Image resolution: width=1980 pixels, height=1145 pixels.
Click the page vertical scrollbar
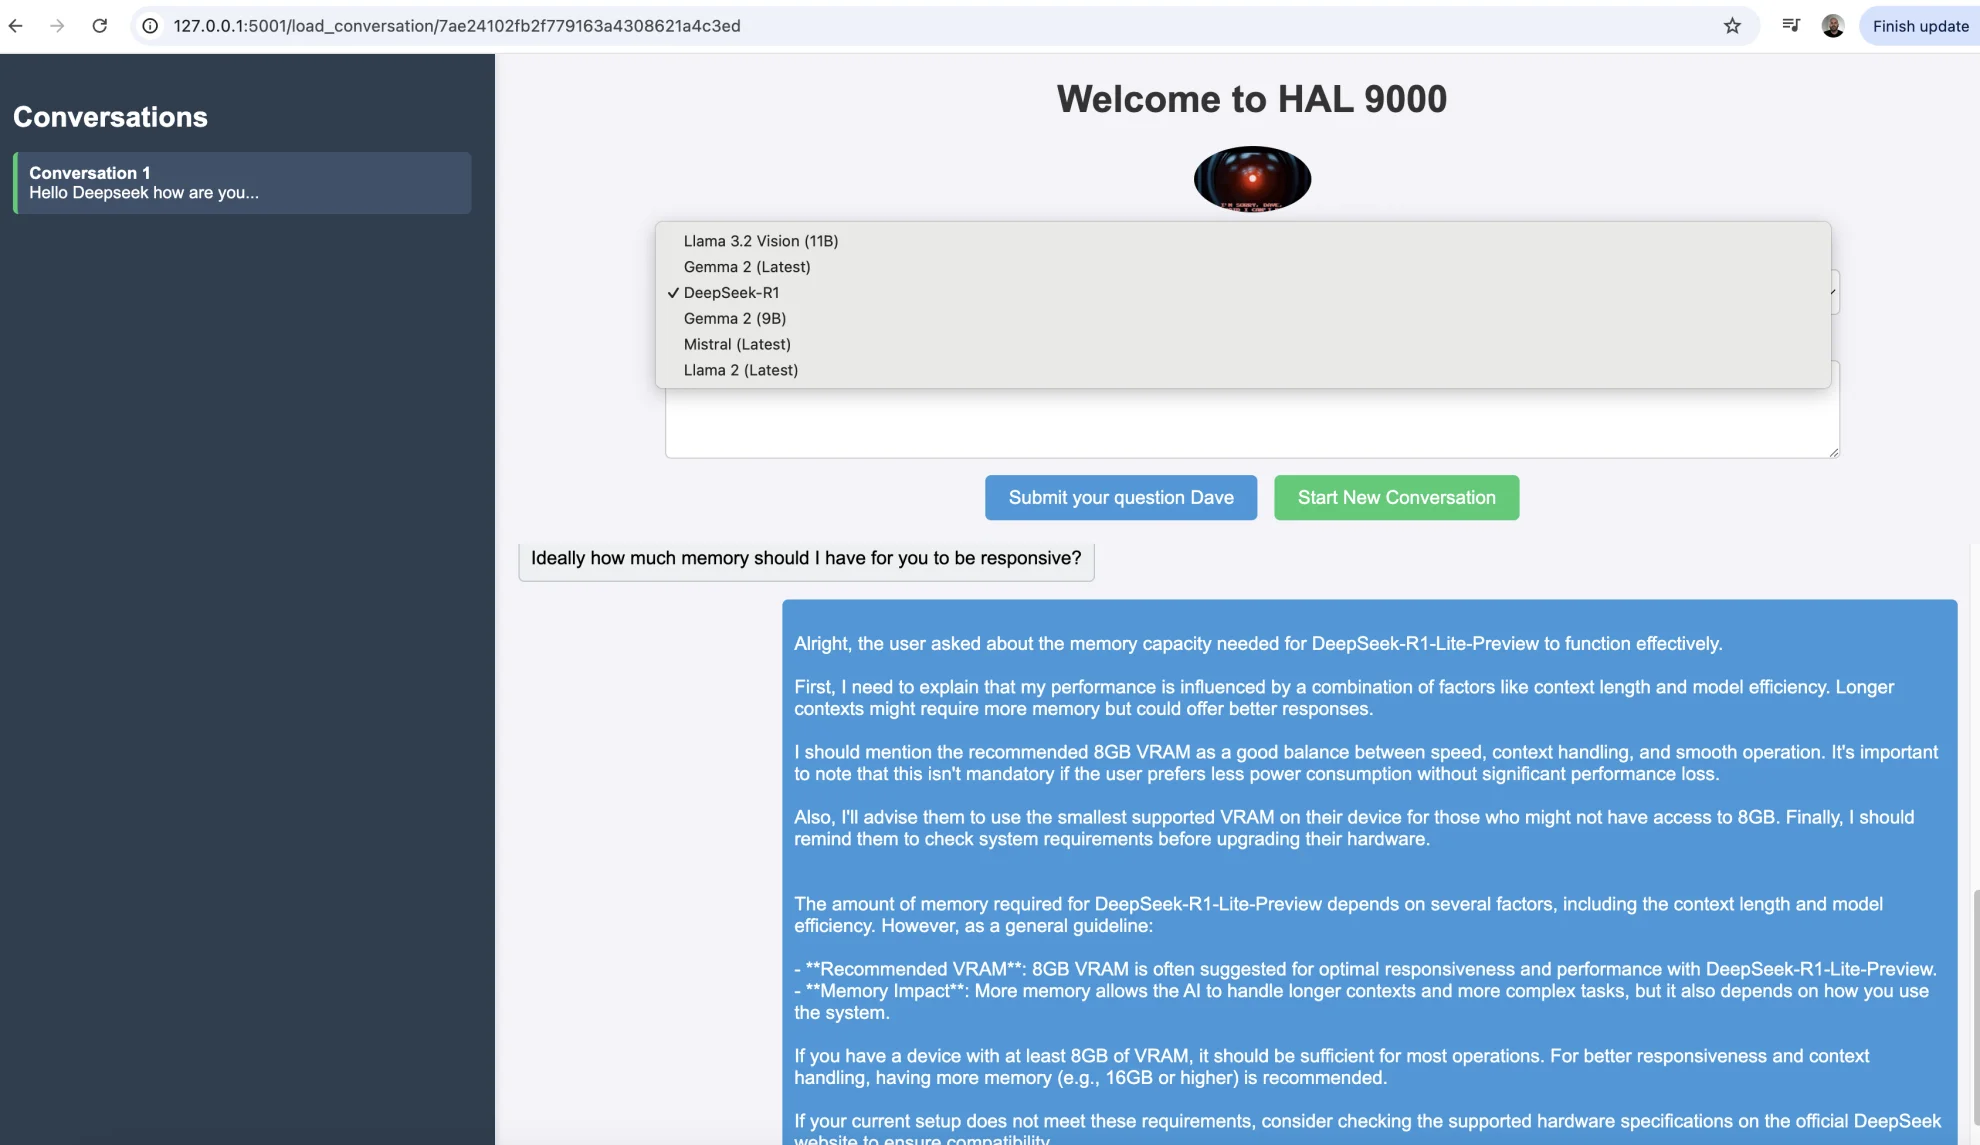coord(1975,1005)
